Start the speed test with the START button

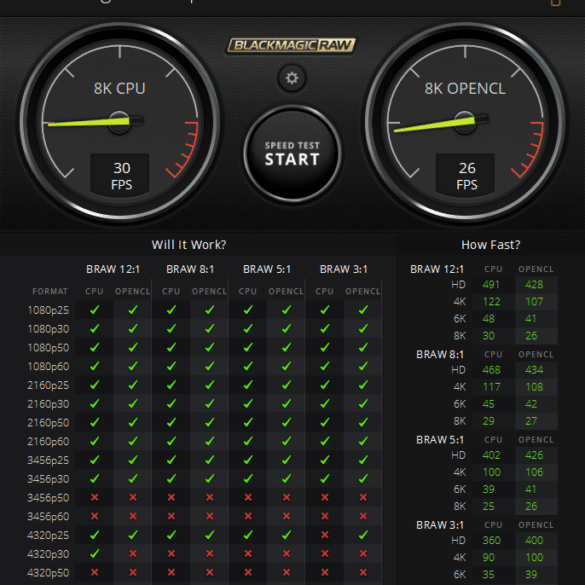[x=292, y=153]
